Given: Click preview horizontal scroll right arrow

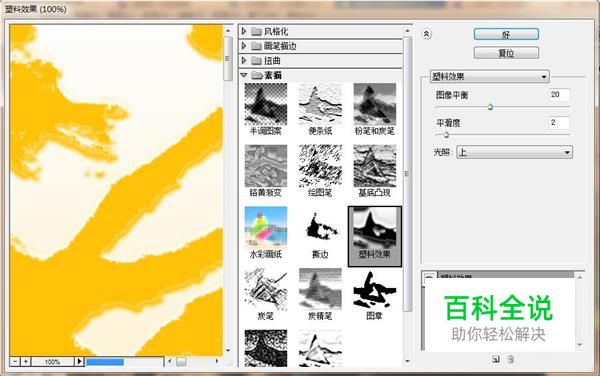Looking at the screenshot, I should pos(217,361).
